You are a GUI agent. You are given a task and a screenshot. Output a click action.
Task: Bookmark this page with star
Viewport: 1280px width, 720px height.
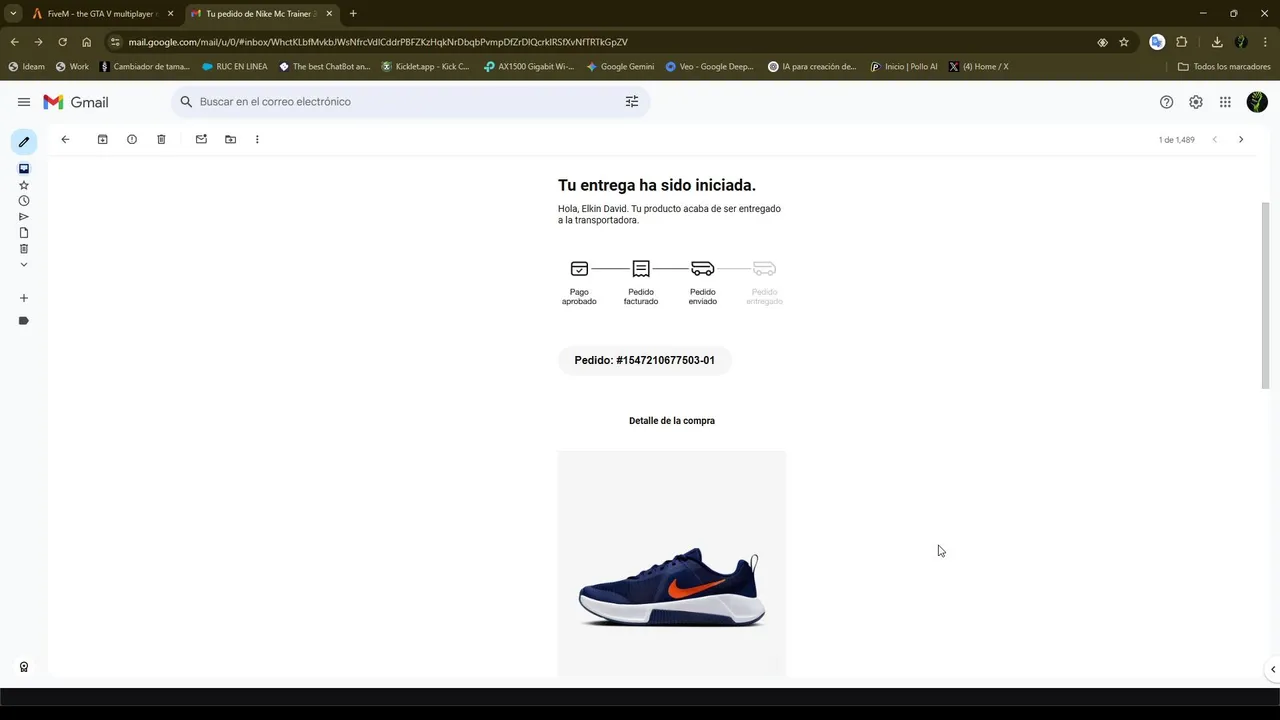point(1124,42)
